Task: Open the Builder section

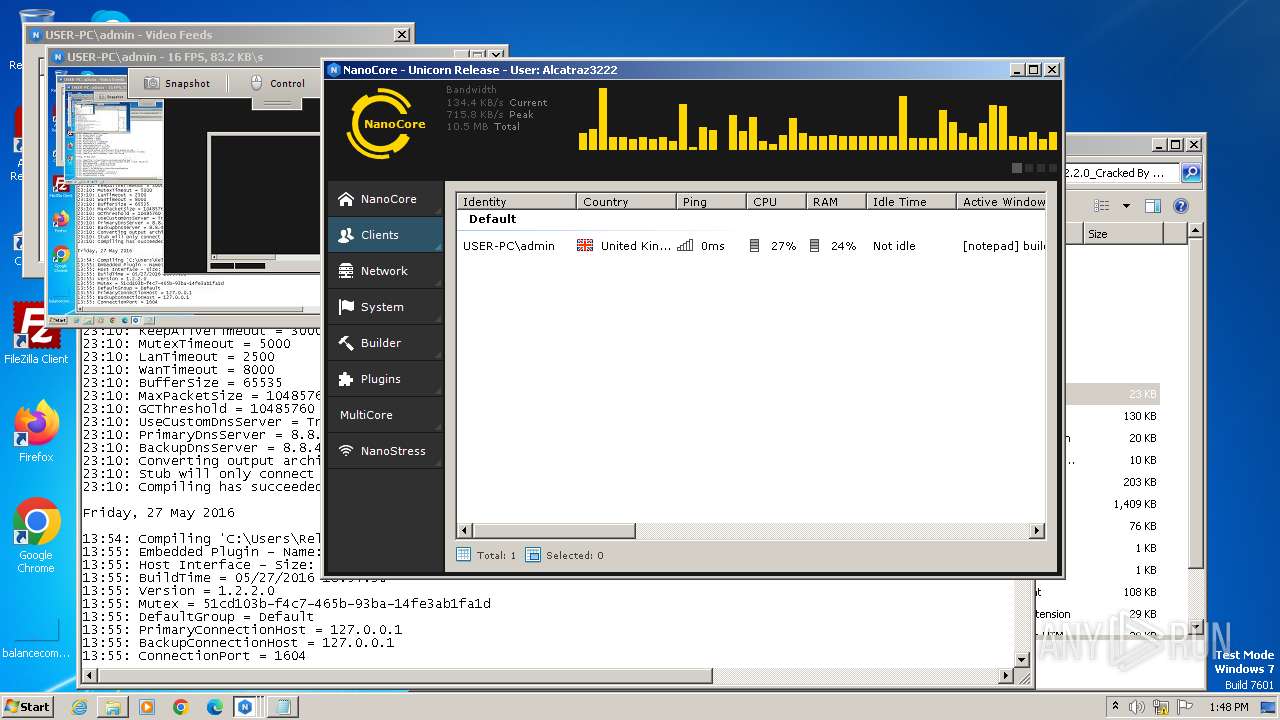Action: point(385,343)
